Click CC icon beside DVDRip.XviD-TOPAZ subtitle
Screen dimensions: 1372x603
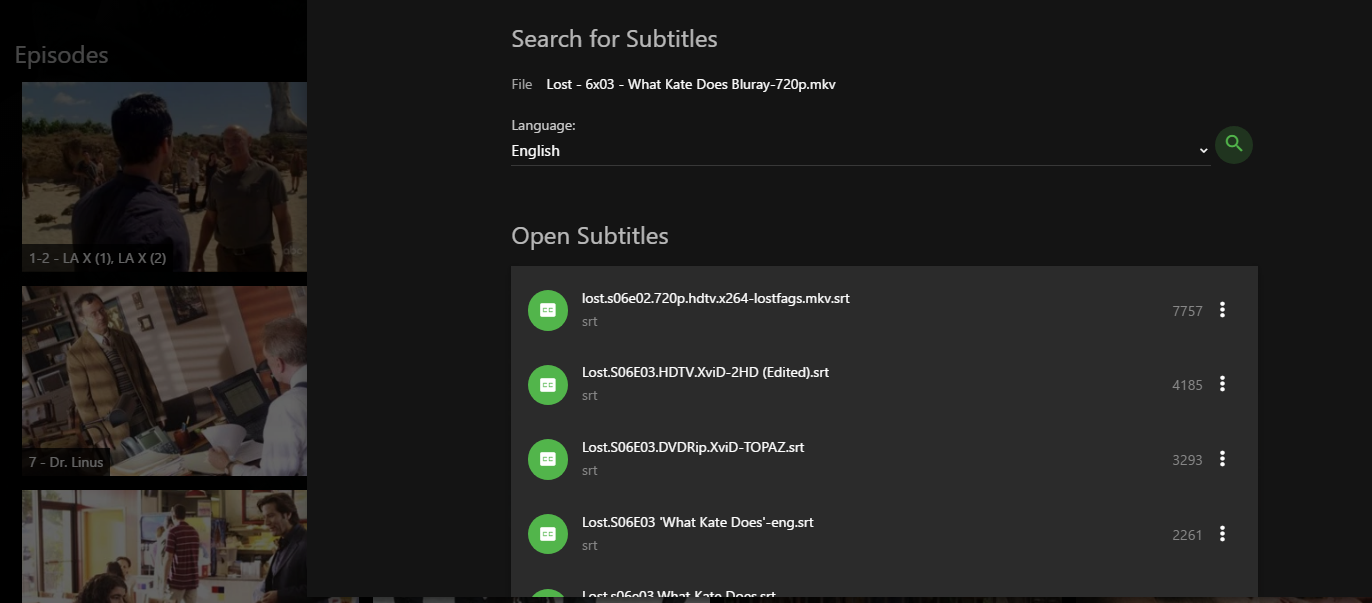(x=548, y=459)
